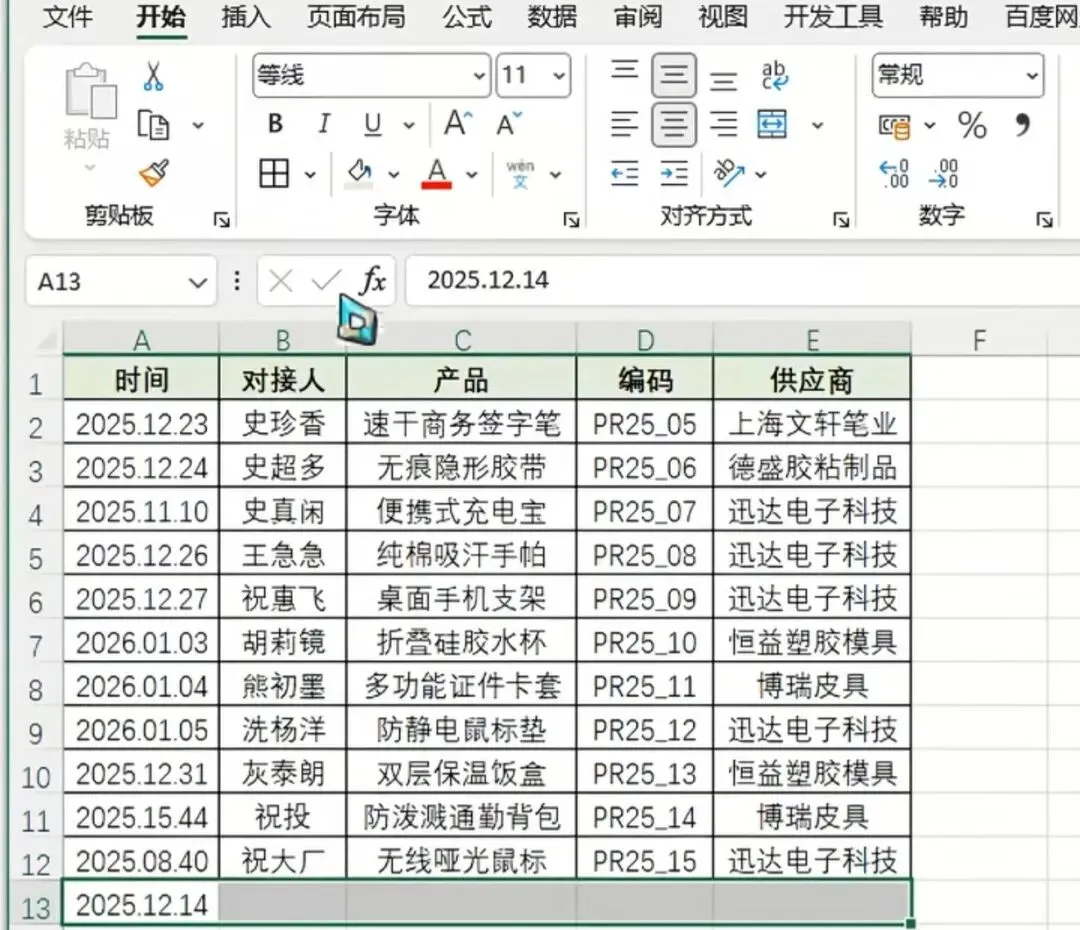Toggle center horizontal alignment
Screen dimensions: 1080x930
coord(674,125)
